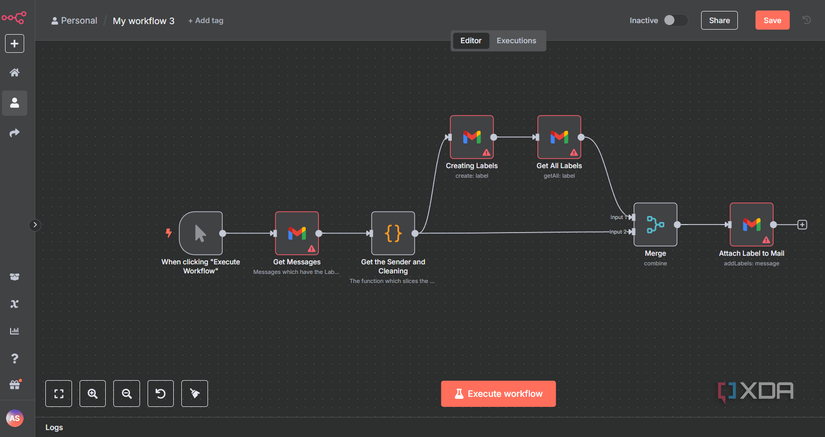
Task: Click the Share button
Action: pyautogui.click(x=719, y=21)
